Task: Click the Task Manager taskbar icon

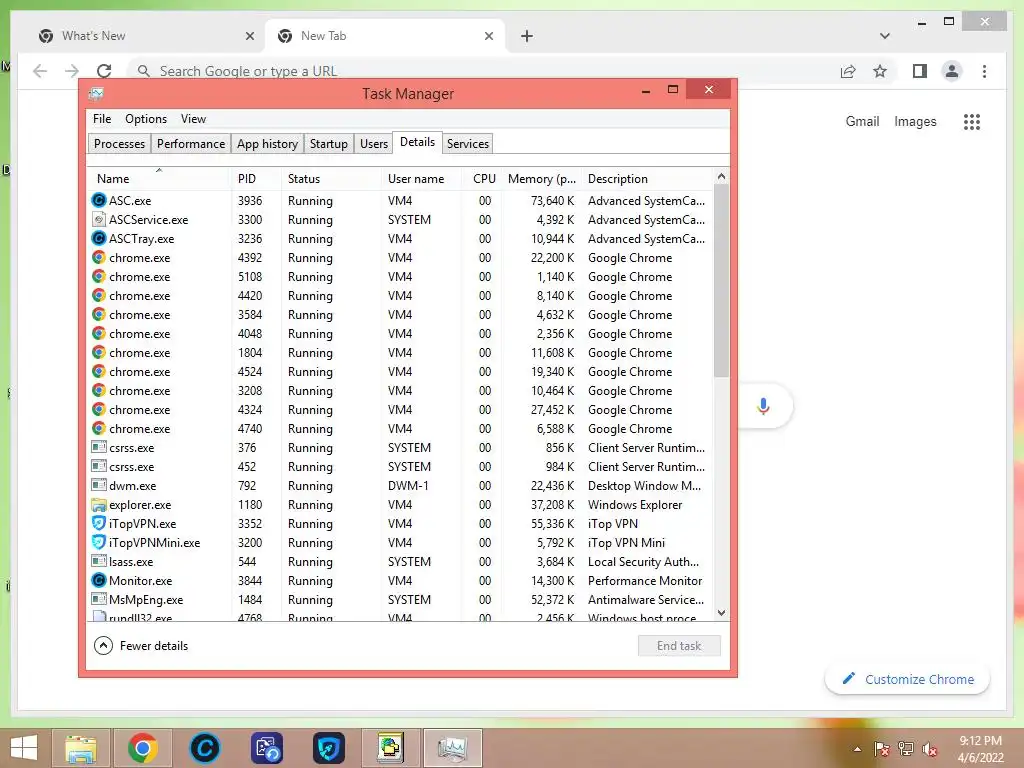Action: [x=453, y=748]
